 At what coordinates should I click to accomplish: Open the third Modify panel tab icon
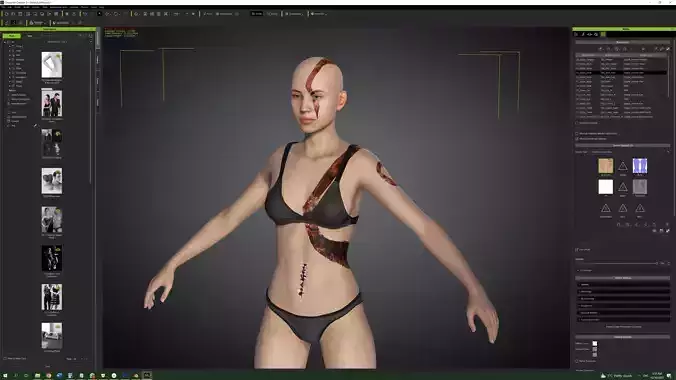click(x=590, y=34)
